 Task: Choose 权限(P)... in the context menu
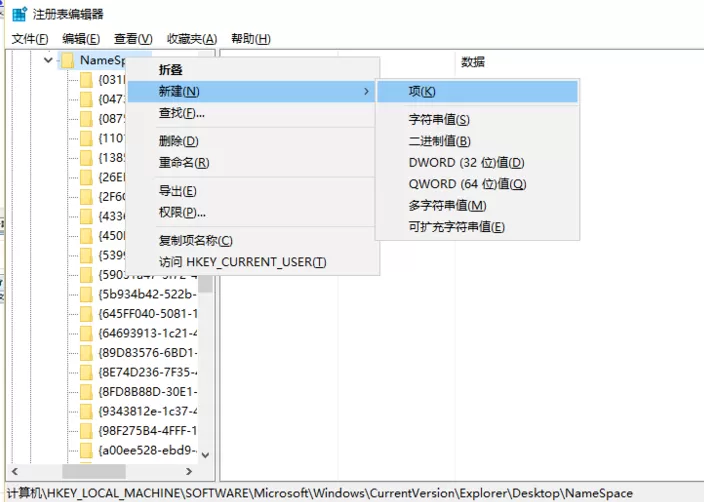pos(254,212)
